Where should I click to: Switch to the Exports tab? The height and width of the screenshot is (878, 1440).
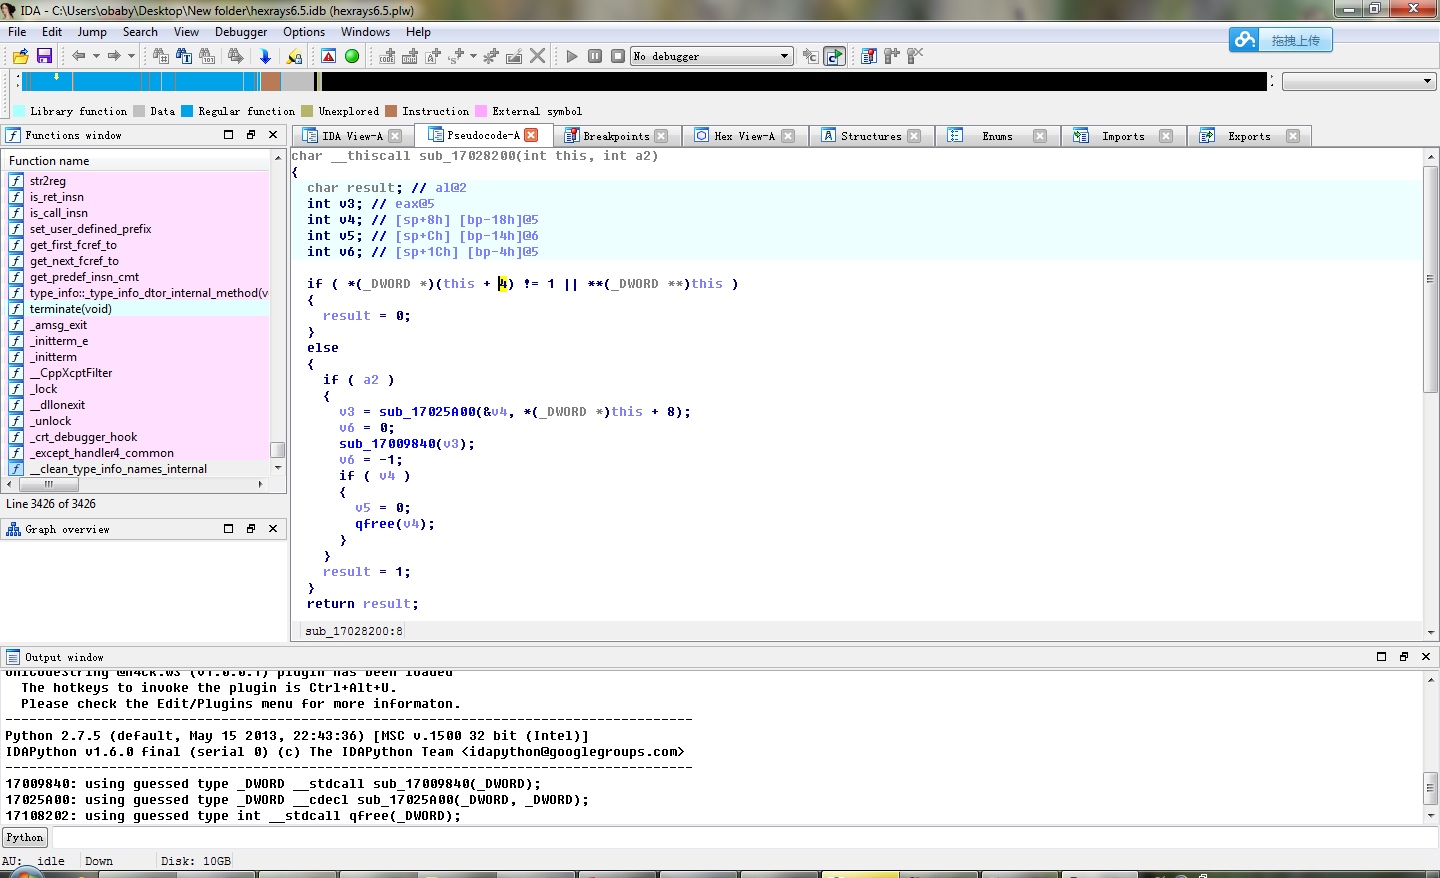[1249, 136]
